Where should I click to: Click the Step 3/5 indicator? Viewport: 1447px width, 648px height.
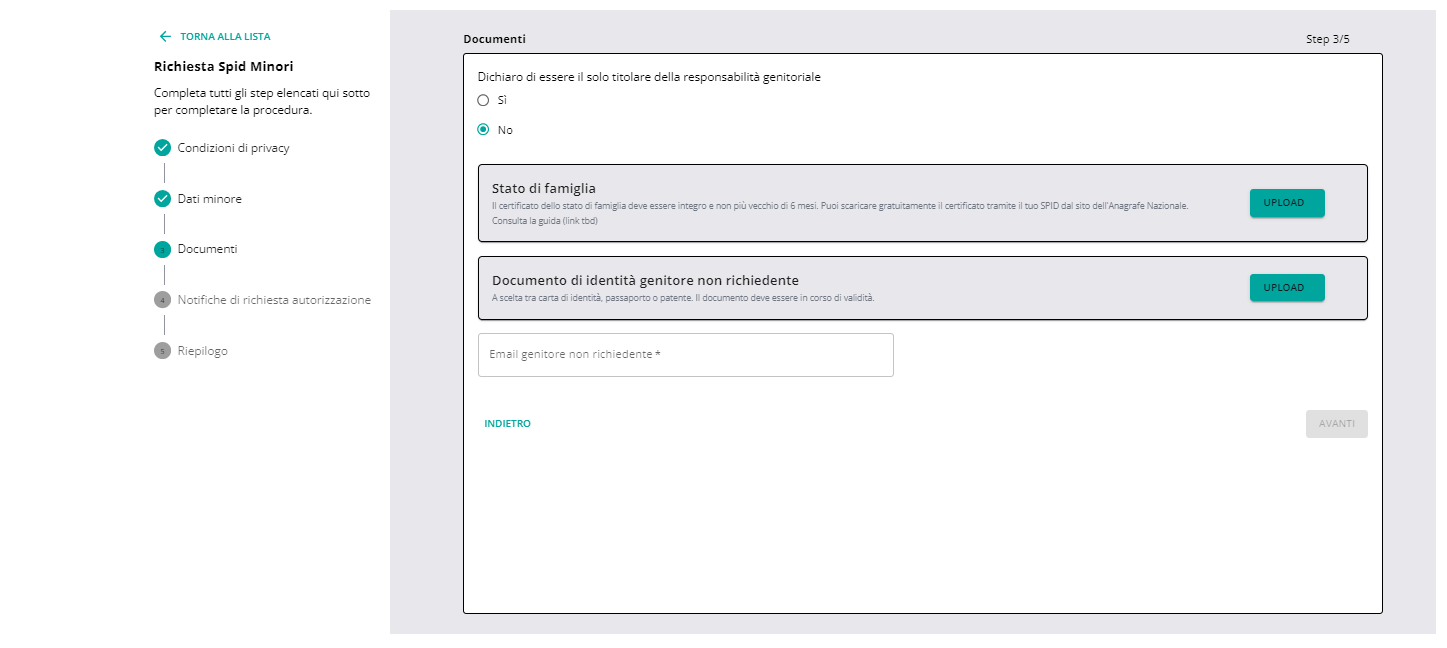pyautogui.click(x=1328, y=39)
